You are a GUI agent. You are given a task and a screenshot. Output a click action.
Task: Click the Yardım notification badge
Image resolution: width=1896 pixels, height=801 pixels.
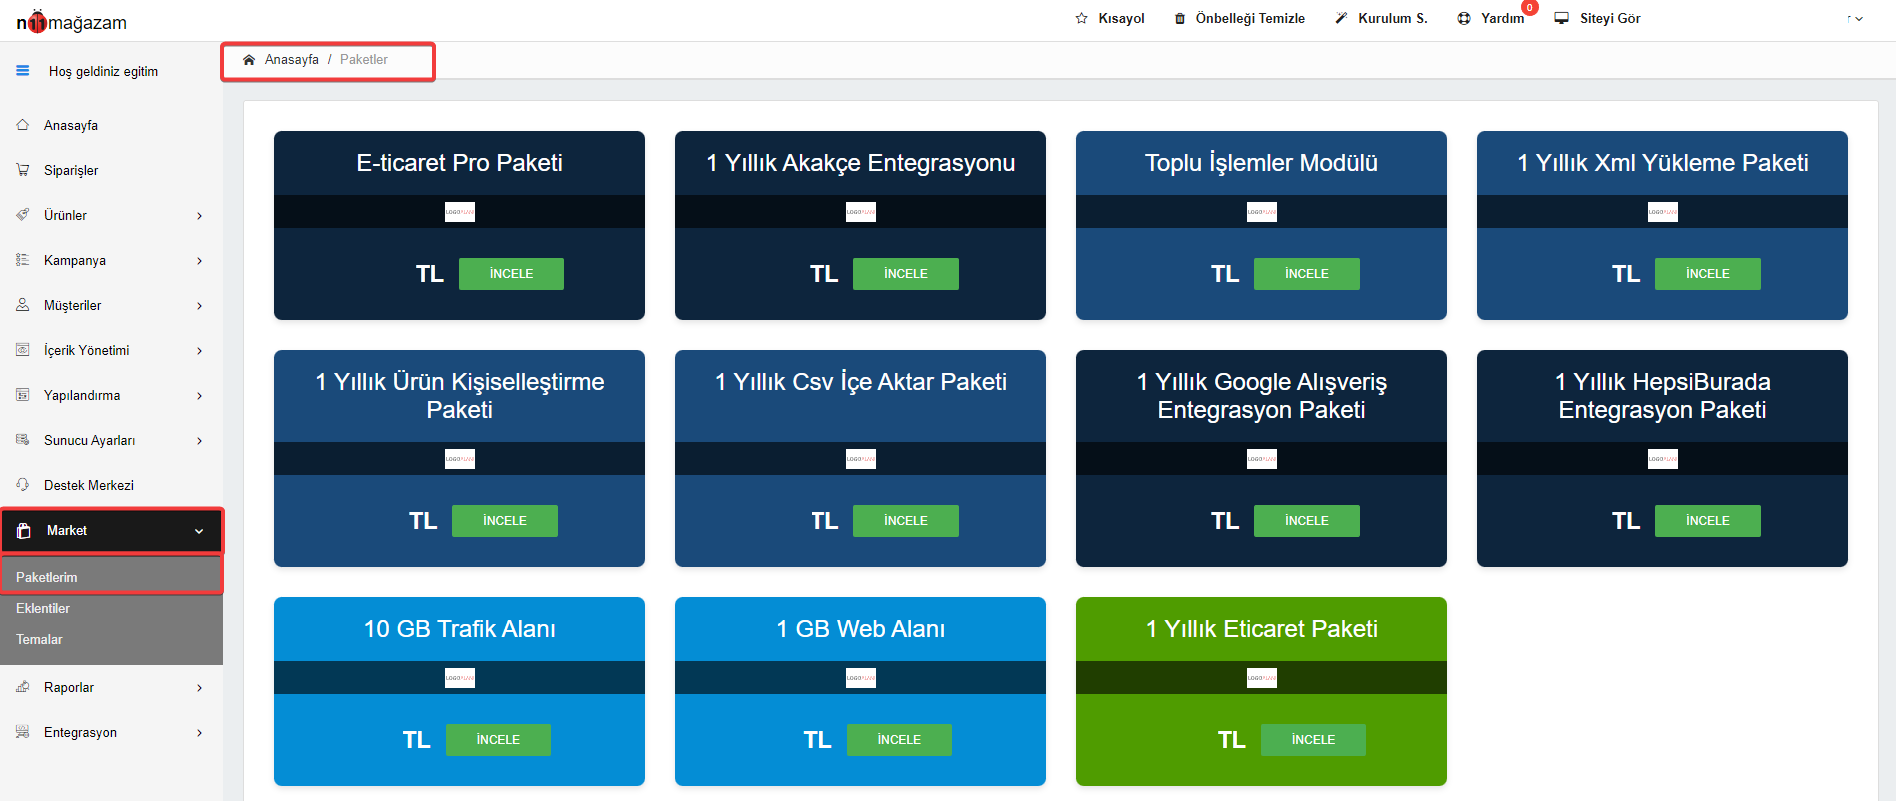click(x=1530, y=8)
